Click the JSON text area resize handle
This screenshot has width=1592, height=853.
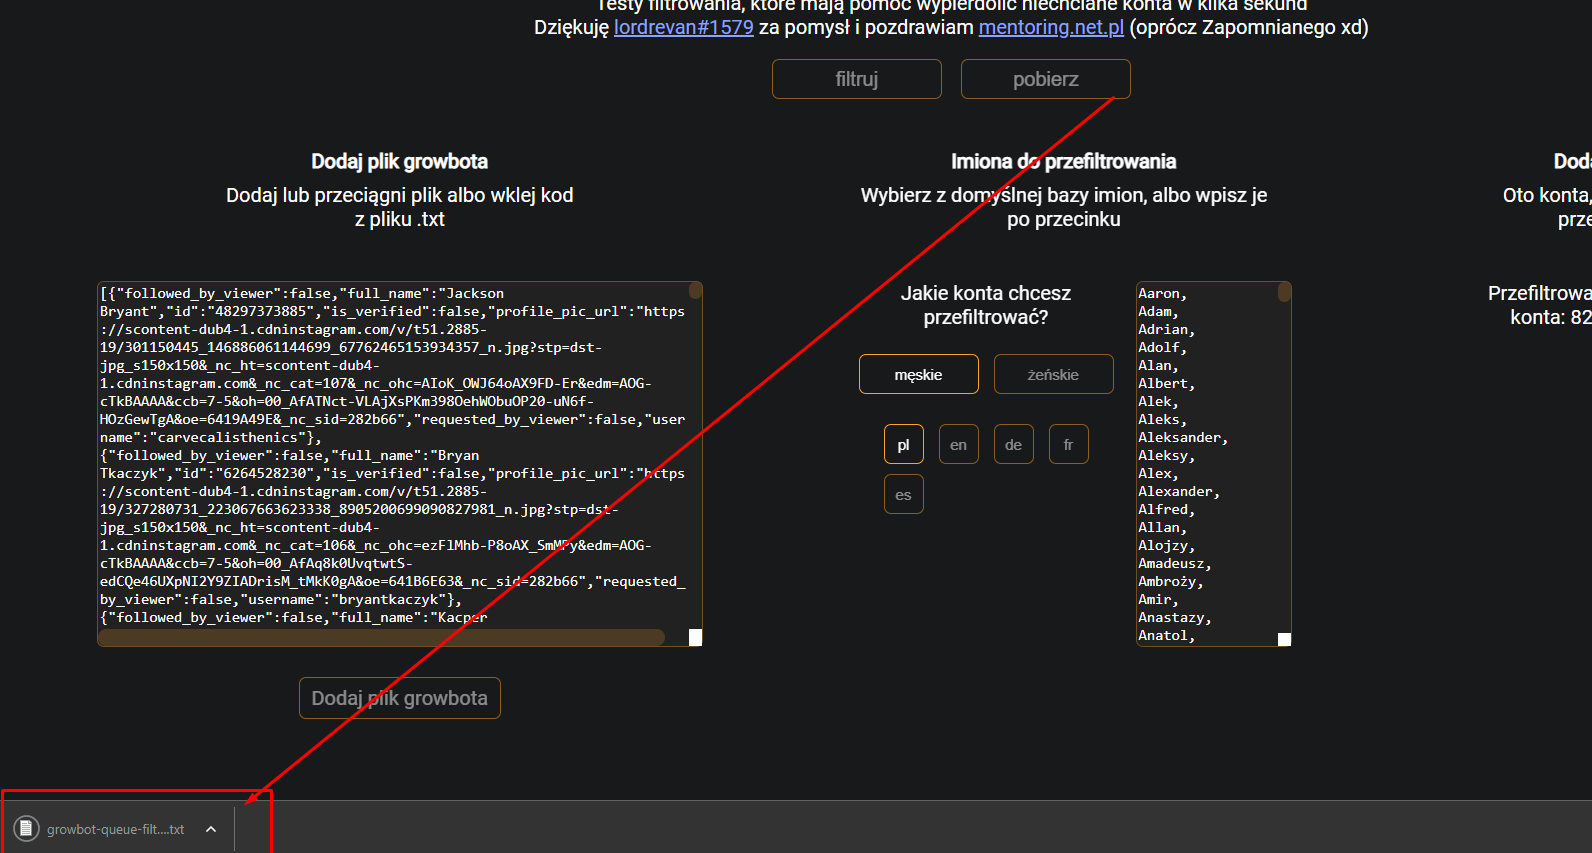(695, 638)
